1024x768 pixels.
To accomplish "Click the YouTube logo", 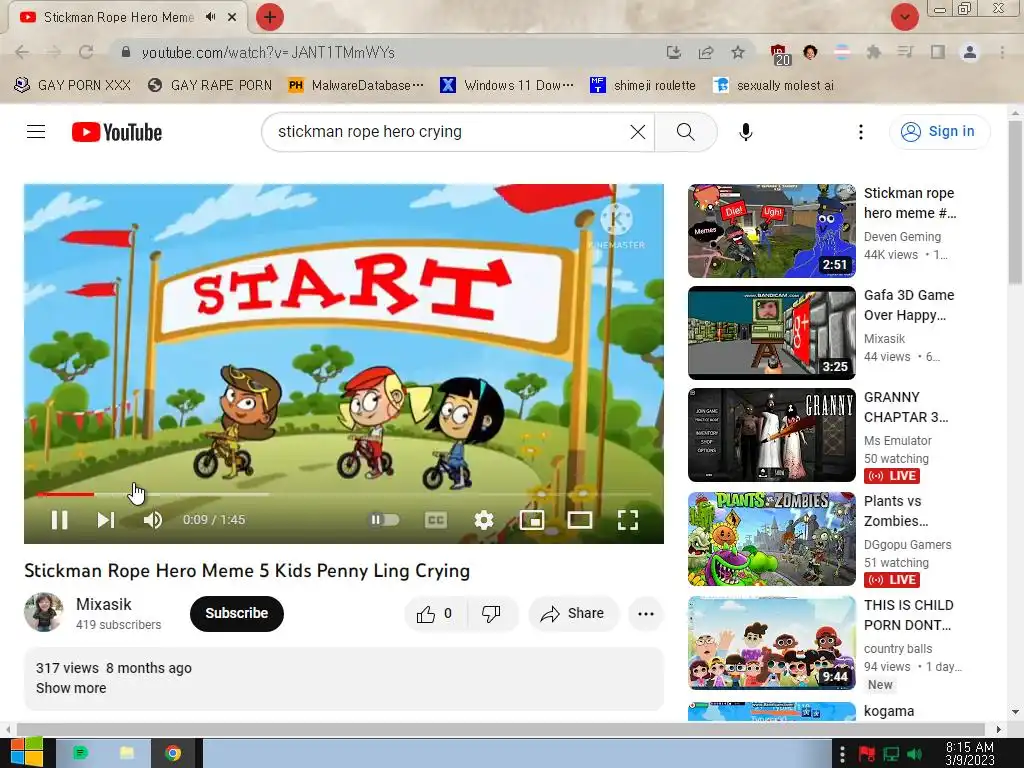I will click(117, 132).
